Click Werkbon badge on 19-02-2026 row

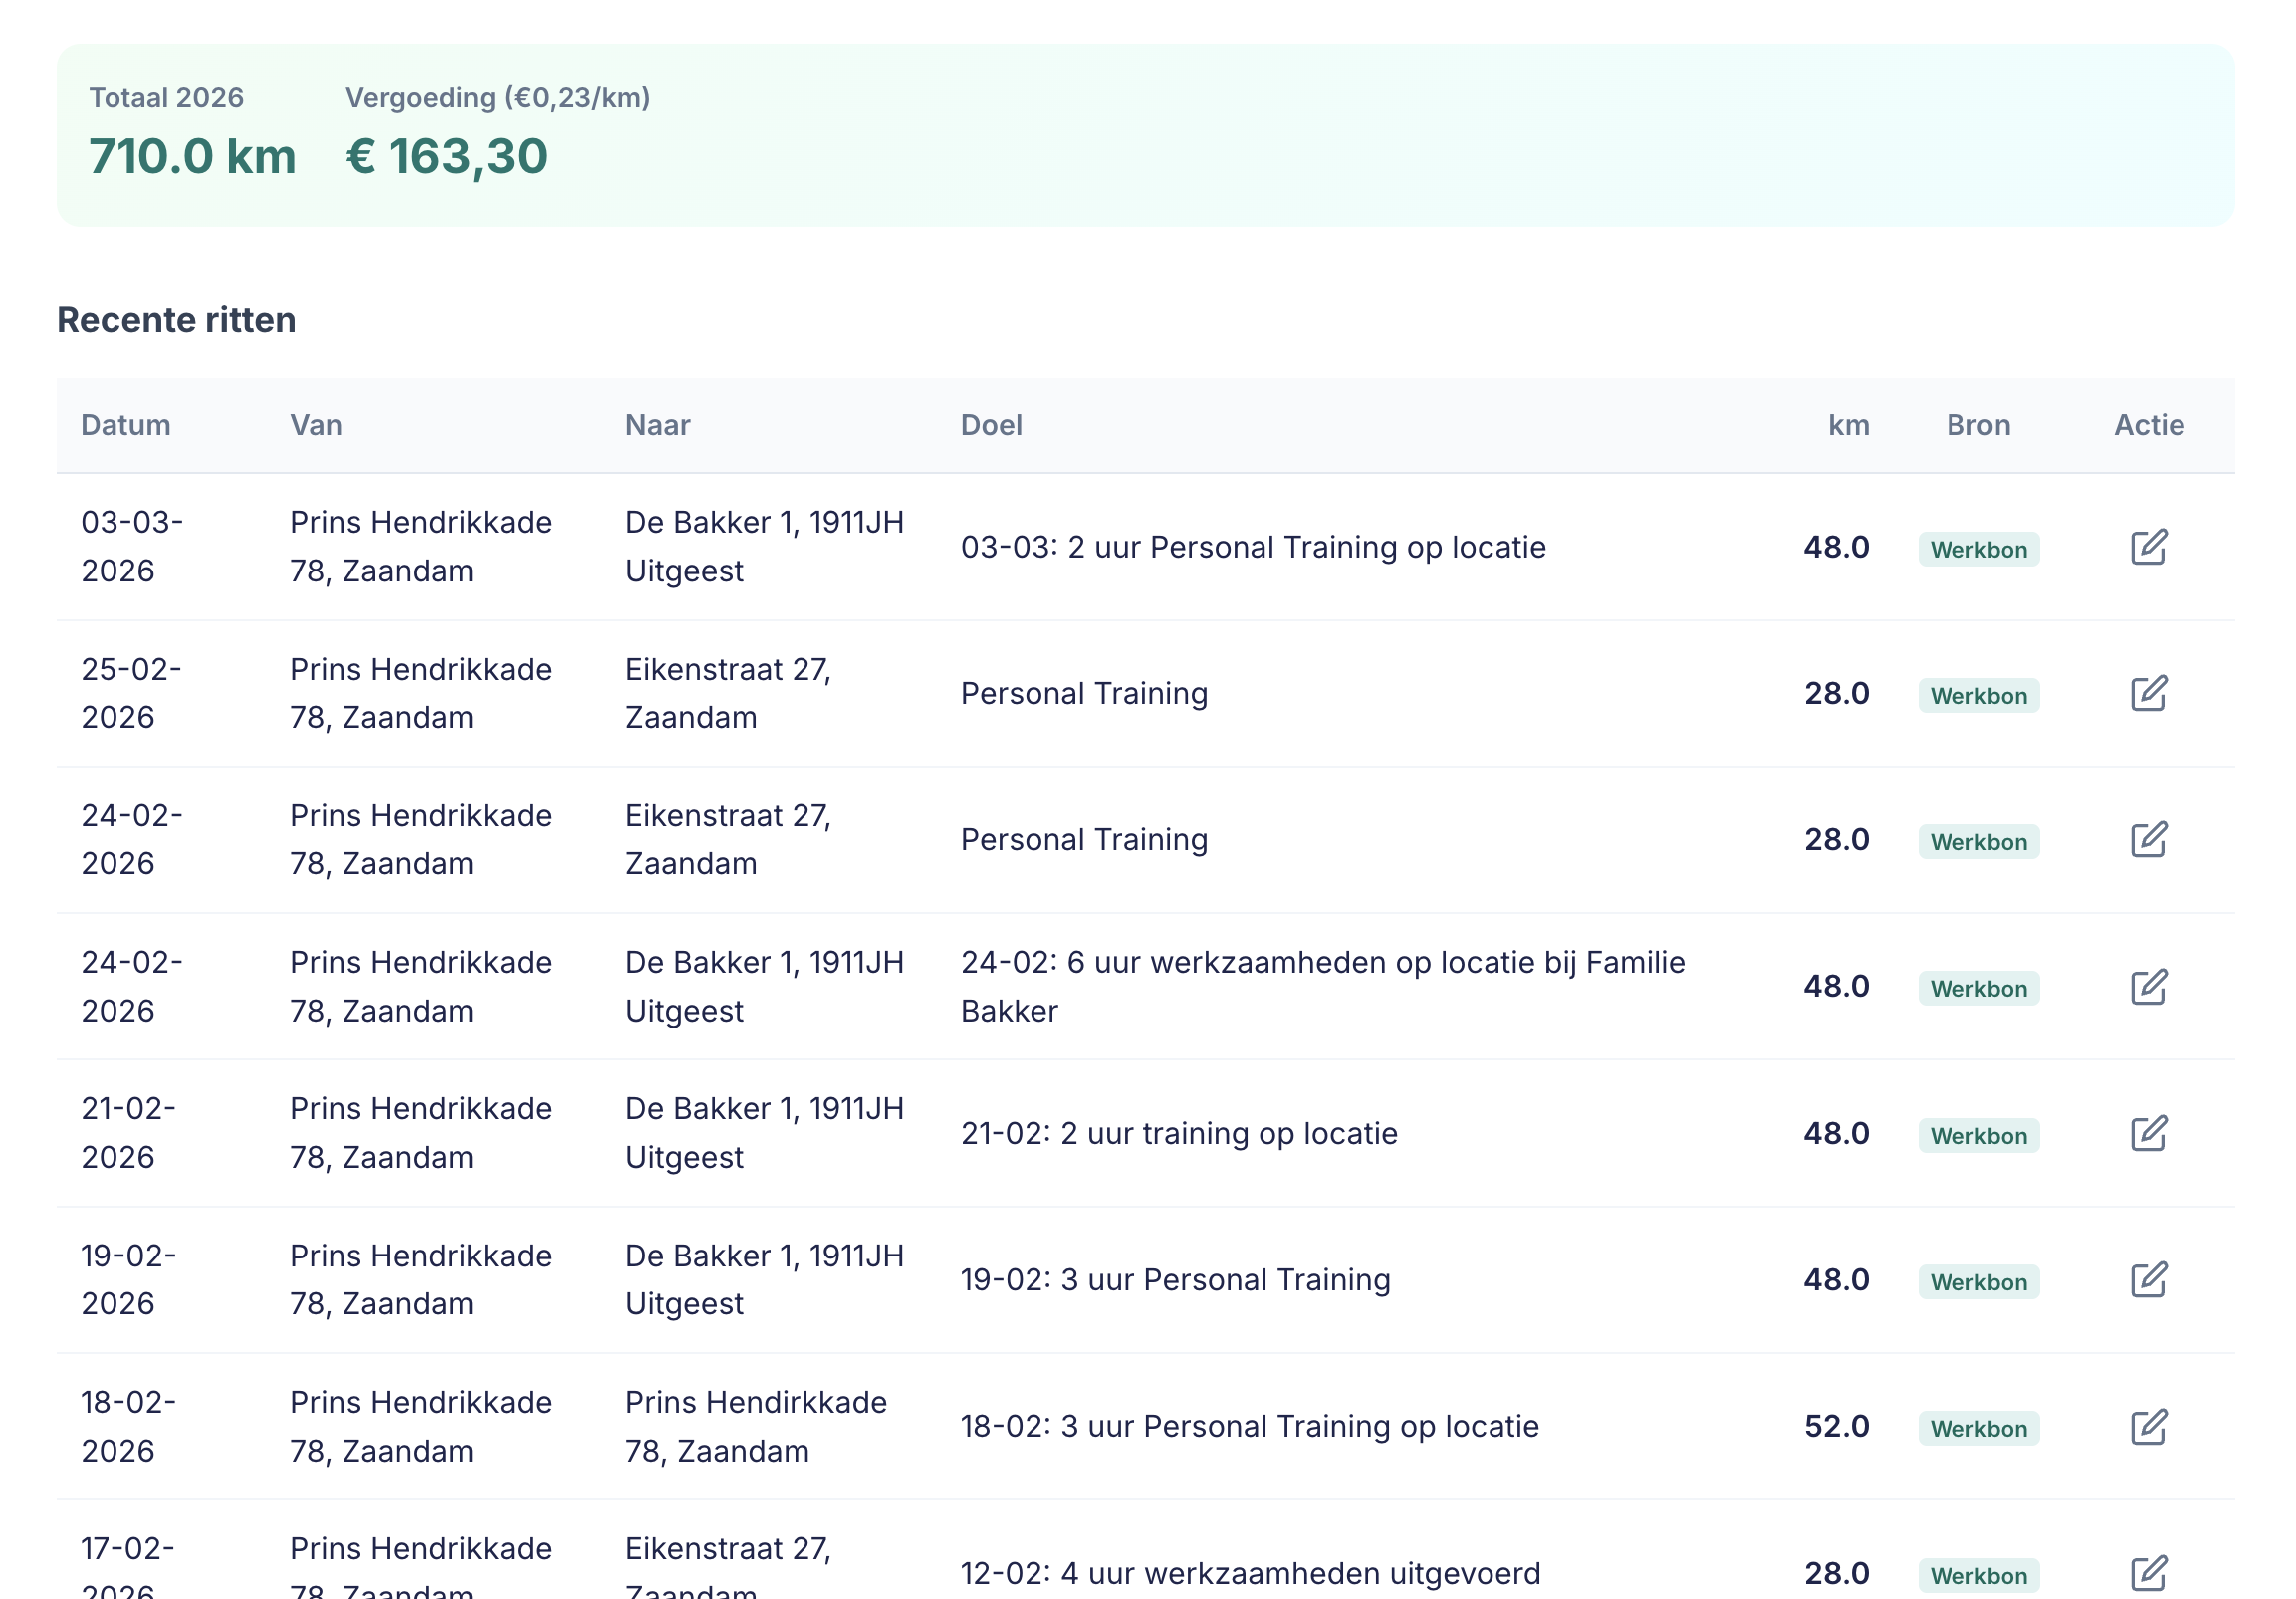pyautogui.click(x=1977, y=1282)
